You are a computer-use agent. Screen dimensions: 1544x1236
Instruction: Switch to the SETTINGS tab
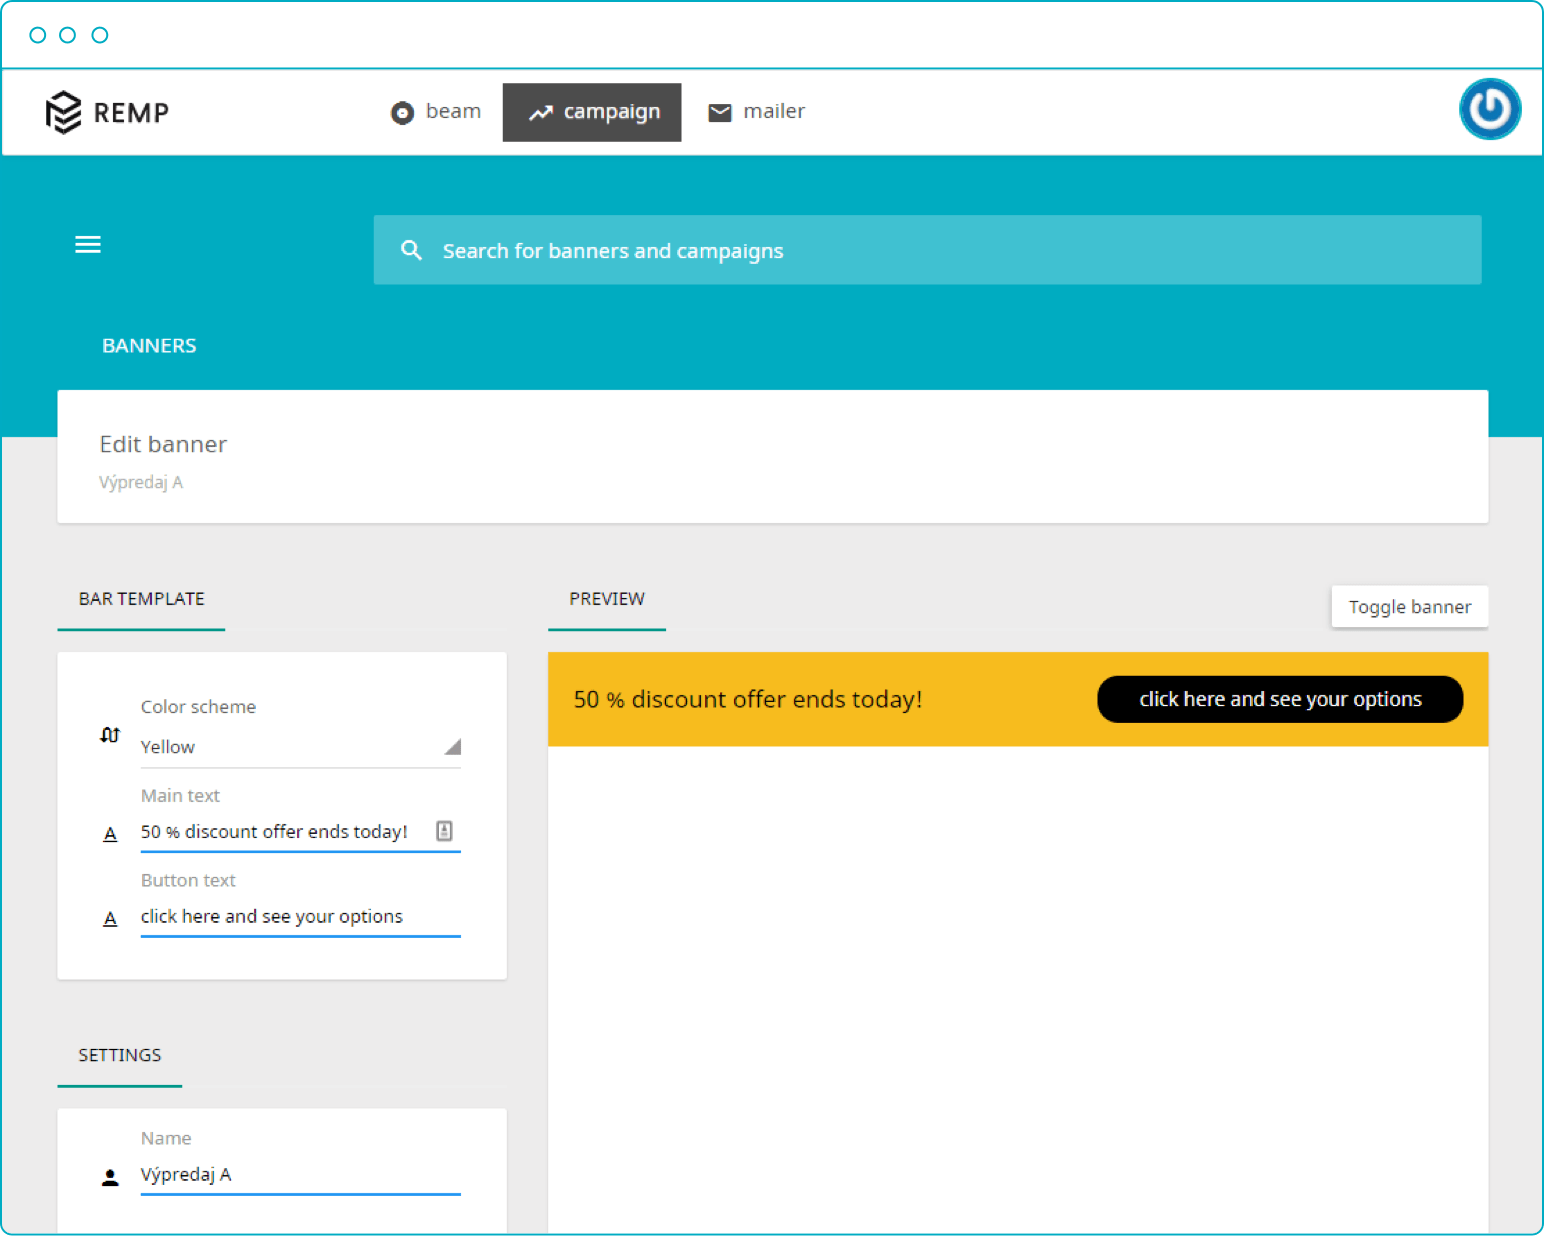click(x=119, y=1055)
